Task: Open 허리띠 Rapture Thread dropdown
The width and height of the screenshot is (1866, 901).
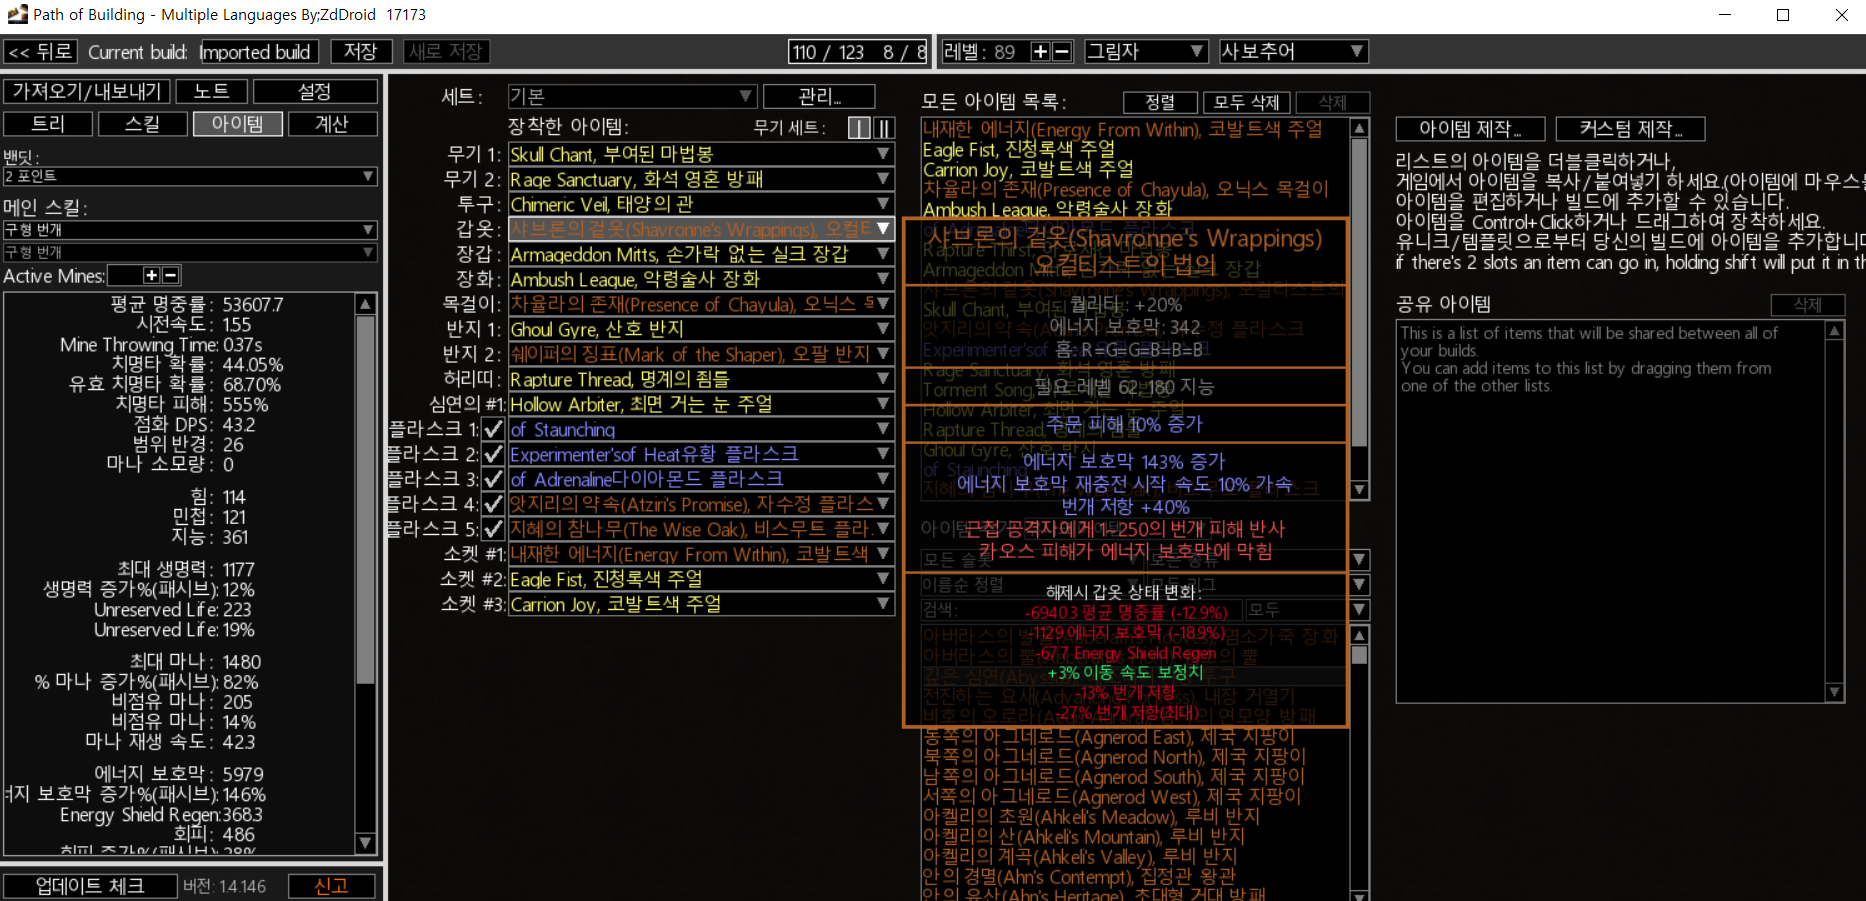Action: (701, 379)
